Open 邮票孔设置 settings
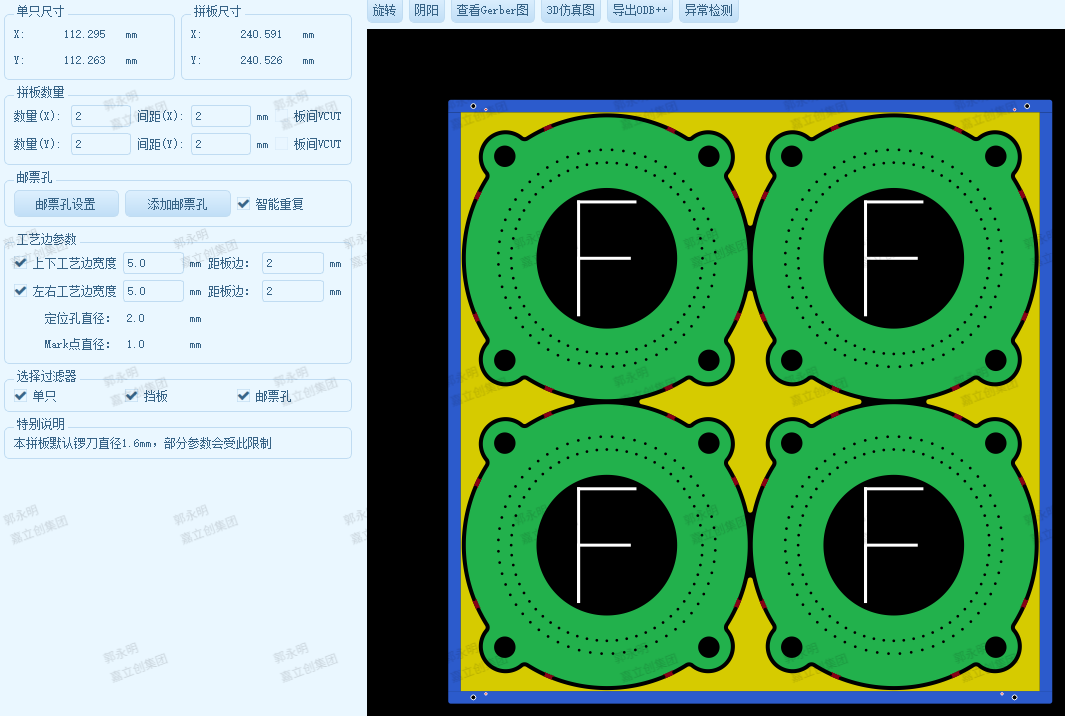 pos(66,204)
